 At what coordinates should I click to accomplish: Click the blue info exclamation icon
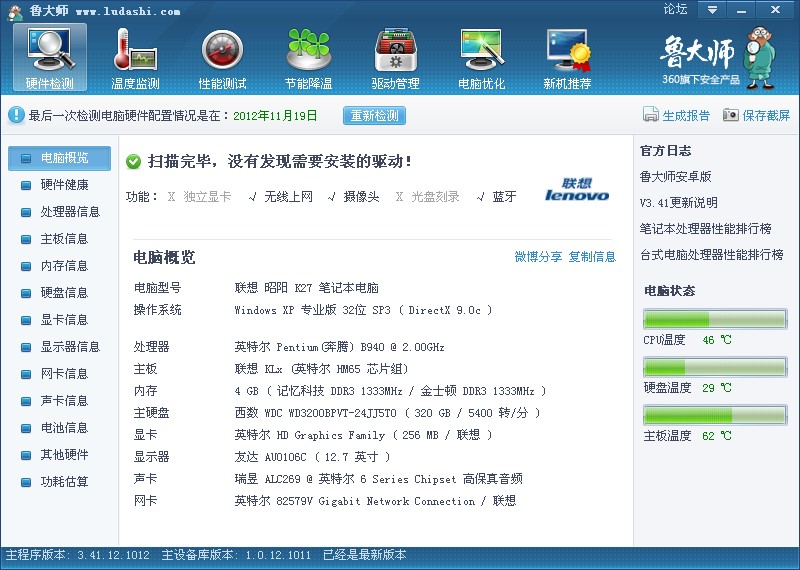coord(16,115)
